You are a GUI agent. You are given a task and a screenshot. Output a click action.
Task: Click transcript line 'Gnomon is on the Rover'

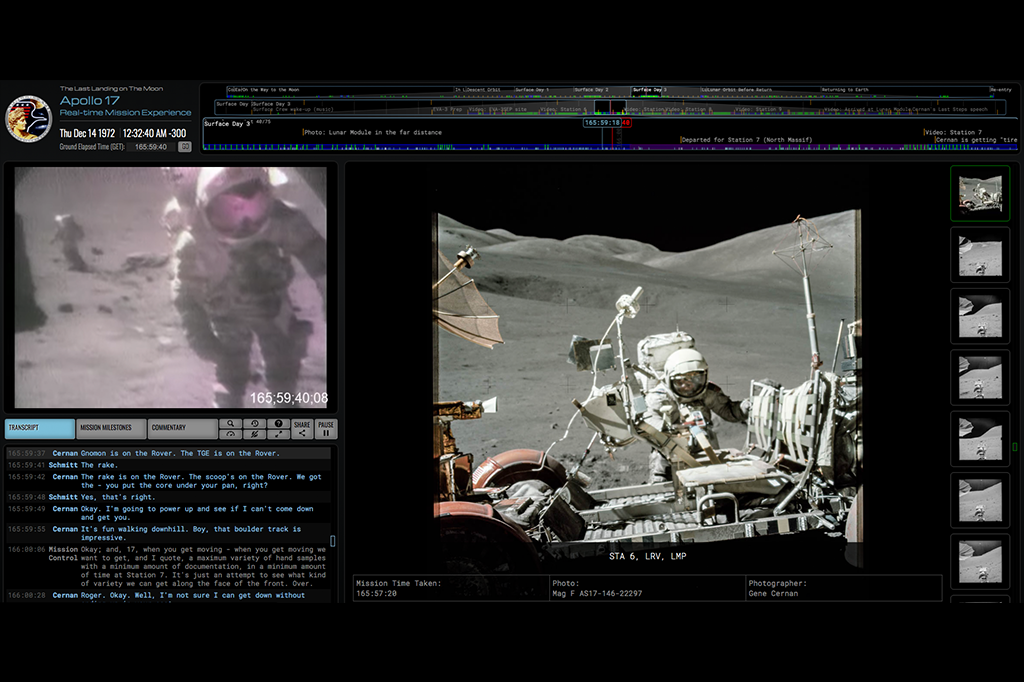(x=168, y=453)
